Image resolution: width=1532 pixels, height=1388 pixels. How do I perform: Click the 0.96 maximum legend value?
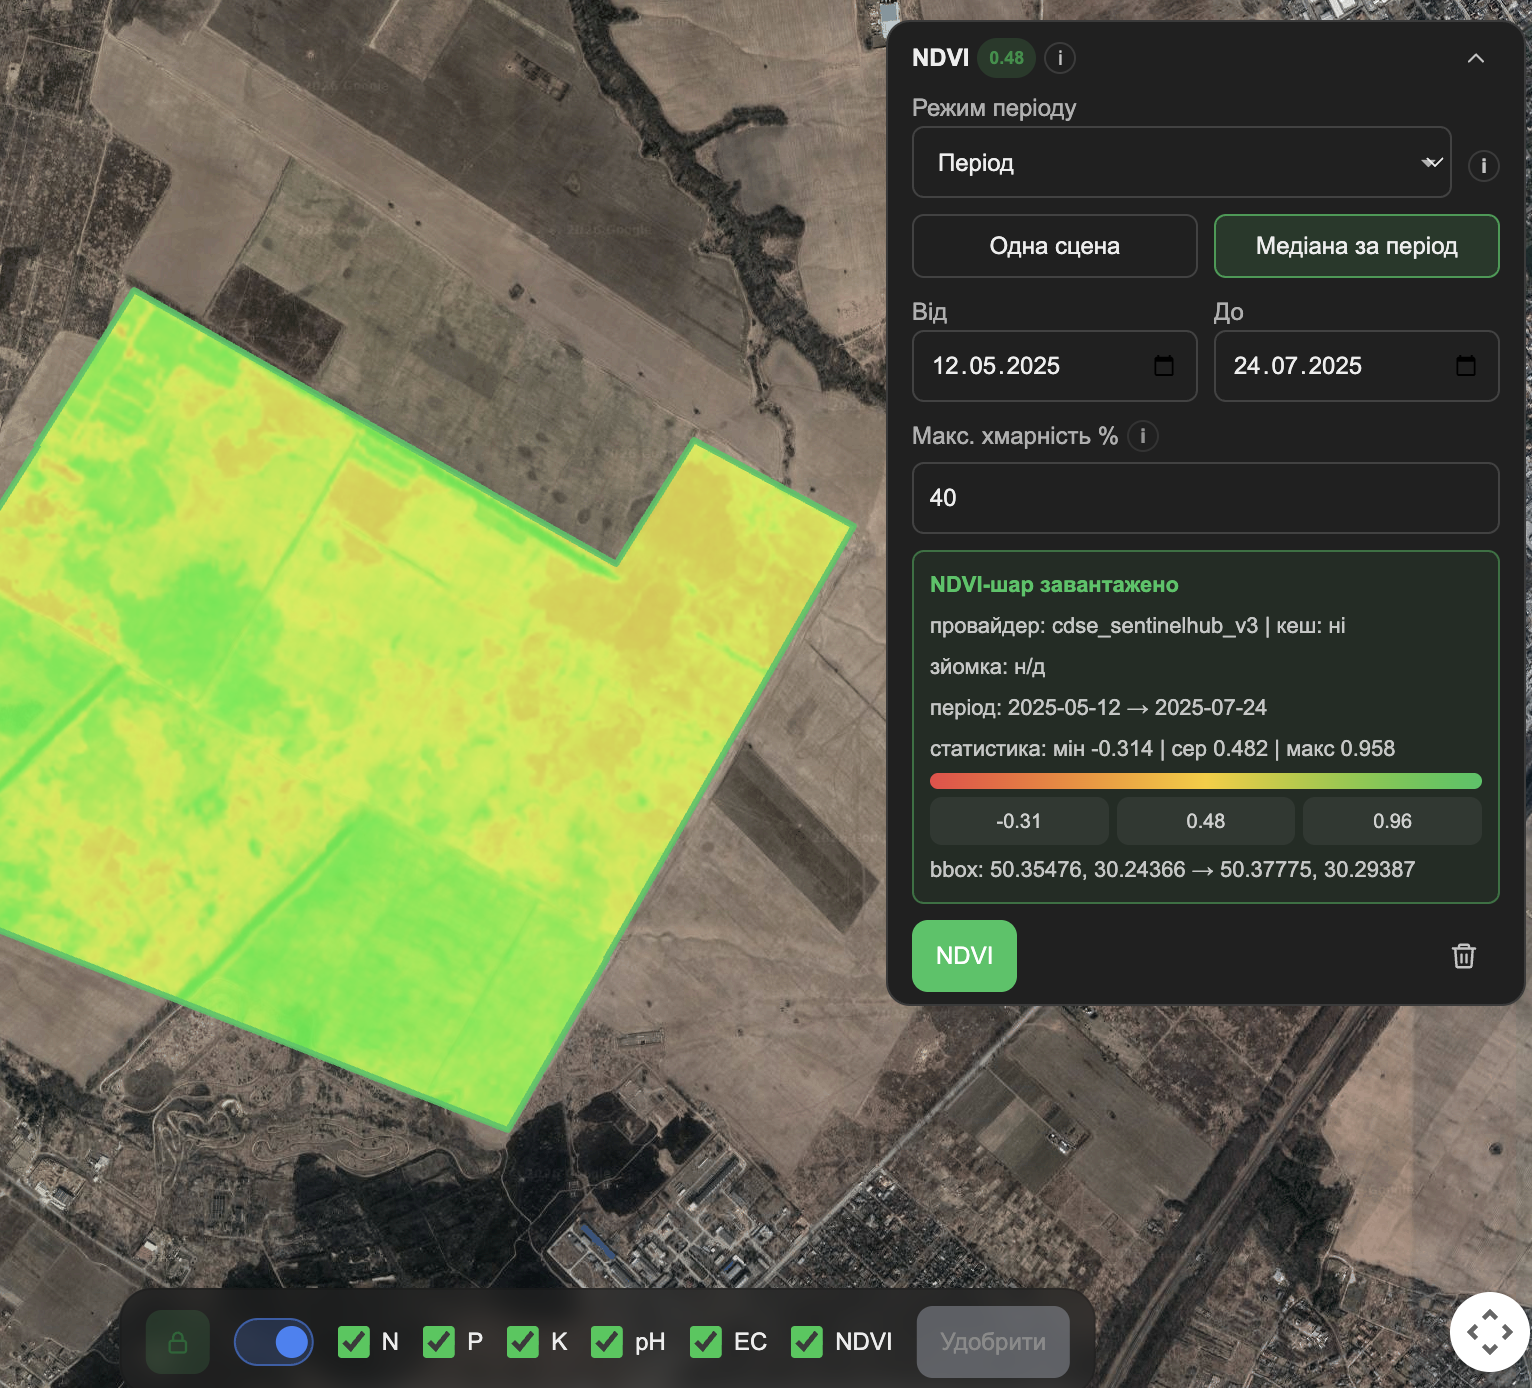[x=1392, y=821]
